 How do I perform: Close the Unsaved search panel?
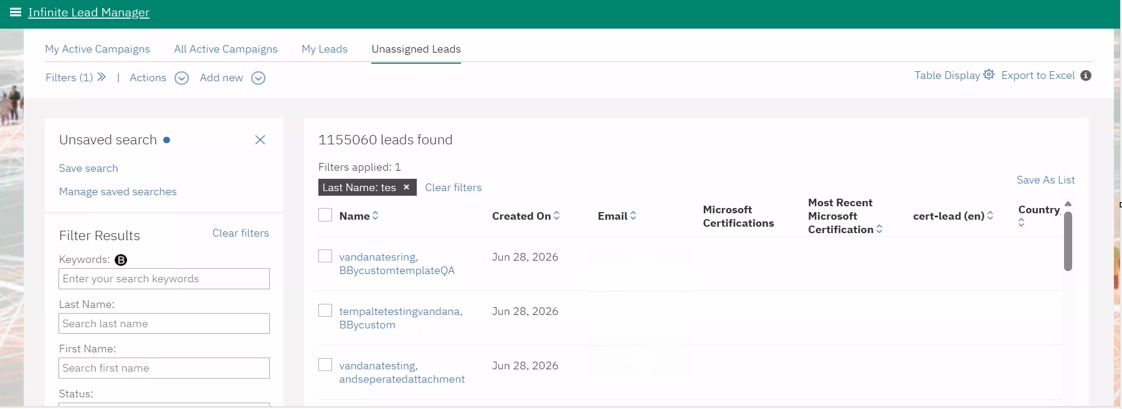coord(260,139)
